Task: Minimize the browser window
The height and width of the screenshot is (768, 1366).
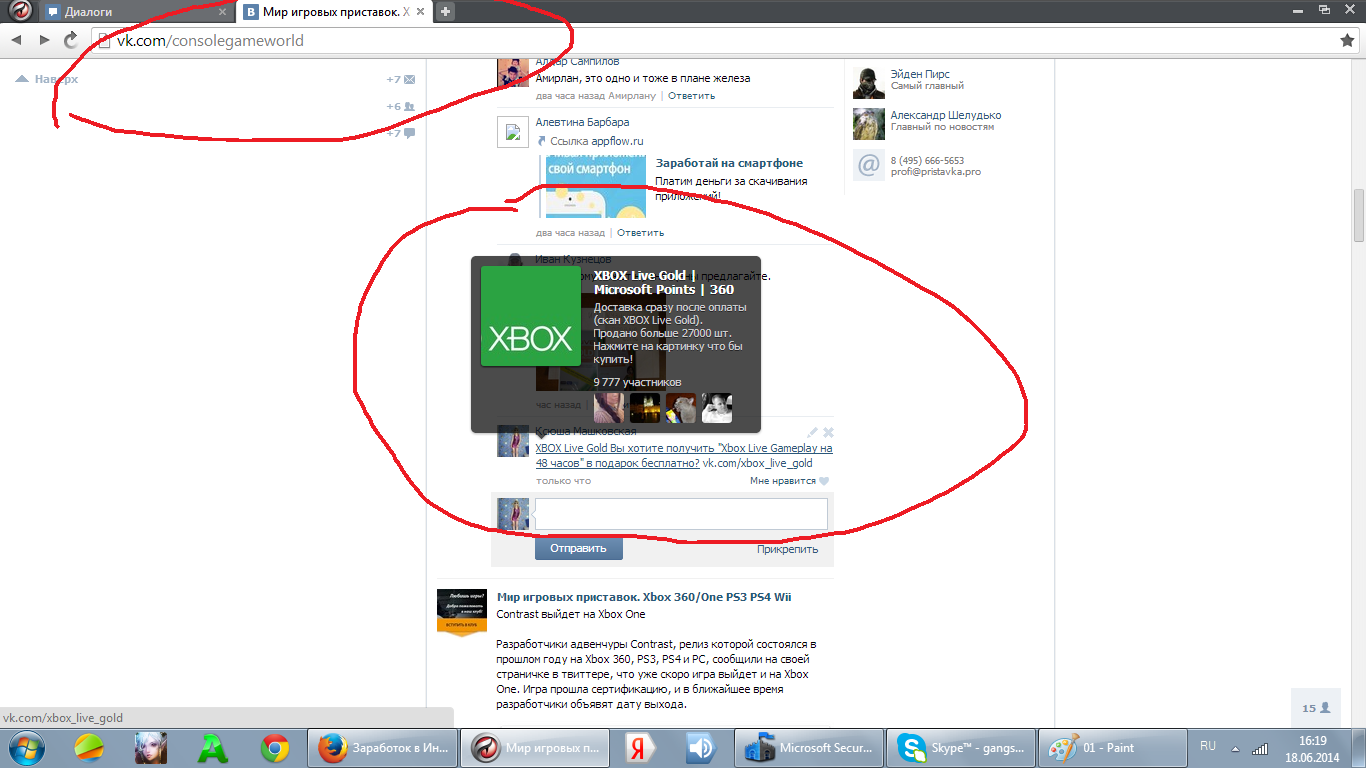Action: pos(1298,9)
